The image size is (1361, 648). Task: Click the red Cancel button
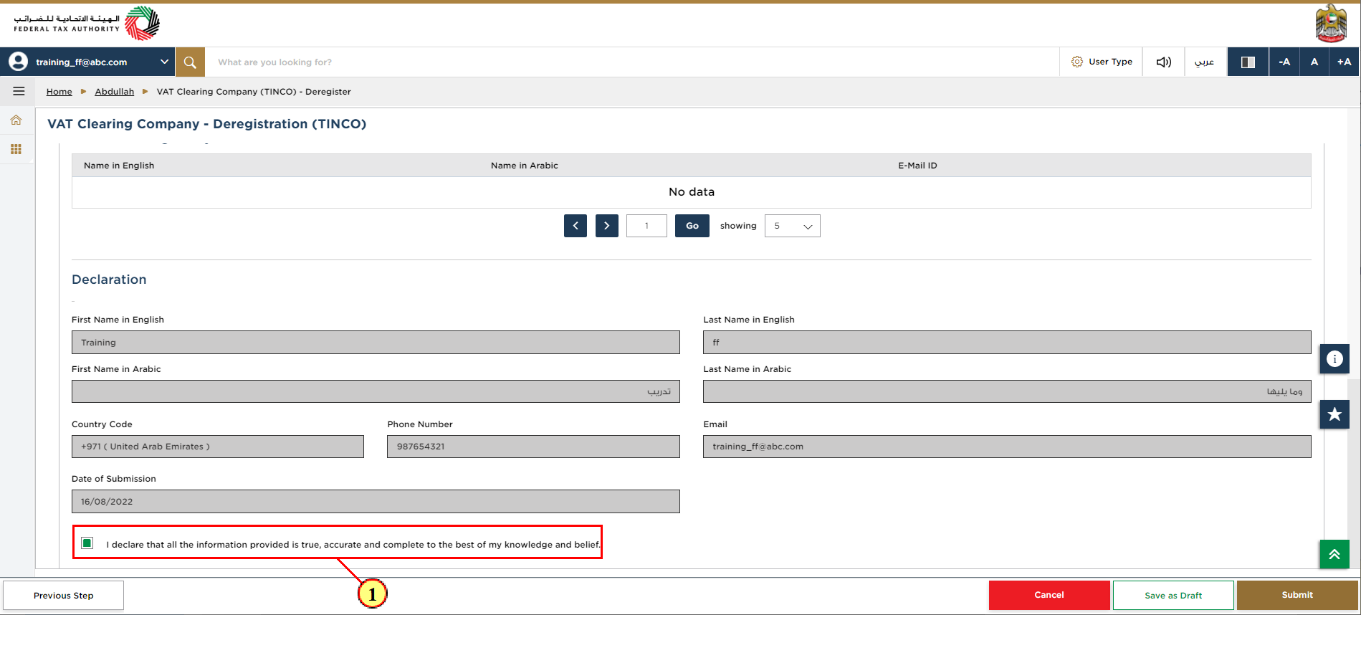coord(1049,595)
